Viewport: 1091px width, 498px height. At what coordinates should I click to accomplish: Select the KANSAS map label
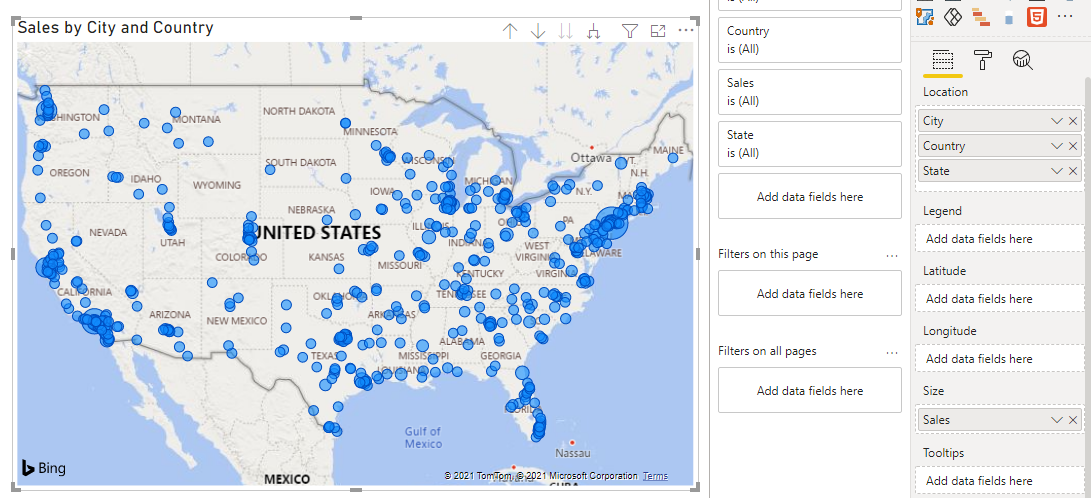(x=326, y=257)
